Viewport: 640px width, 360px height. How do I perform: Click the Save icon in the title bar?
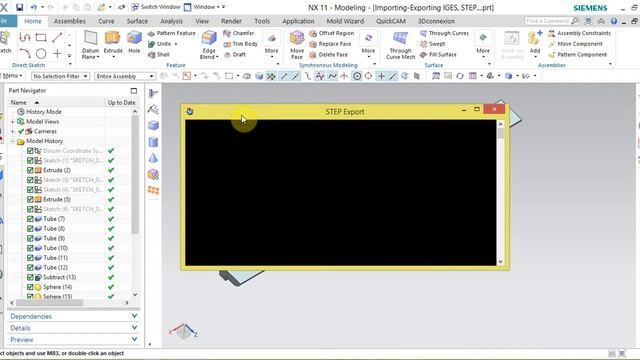[x=19, y=7]
